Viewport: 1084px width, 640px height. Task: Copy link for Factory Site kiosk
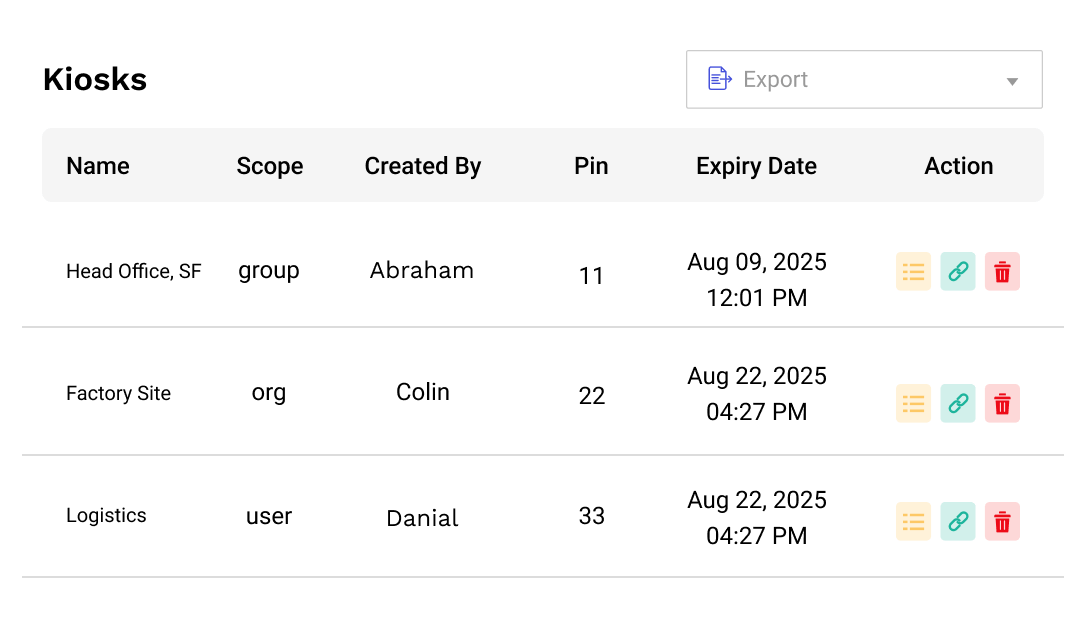[x=957, y=404]
